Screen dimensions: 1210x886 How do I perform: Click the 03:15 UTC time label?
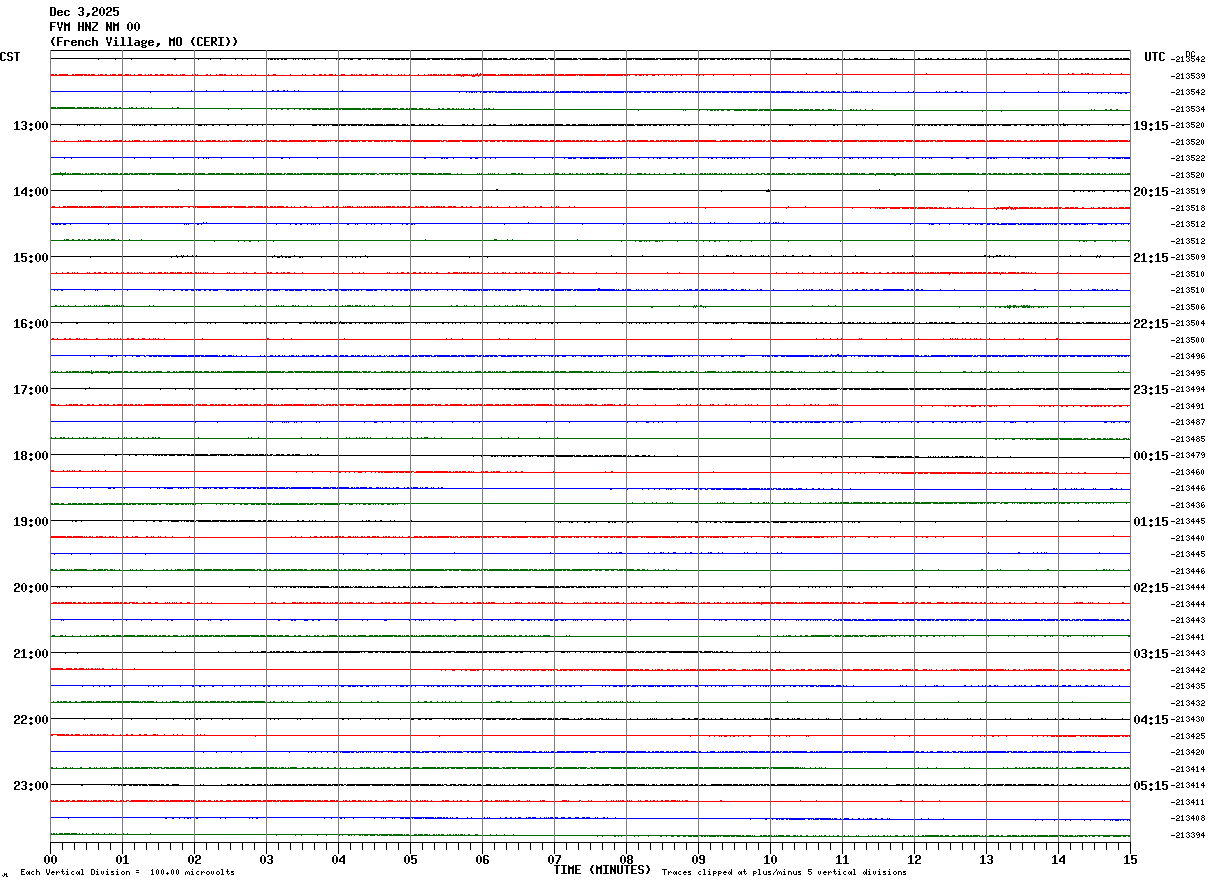pos(1151,654)
